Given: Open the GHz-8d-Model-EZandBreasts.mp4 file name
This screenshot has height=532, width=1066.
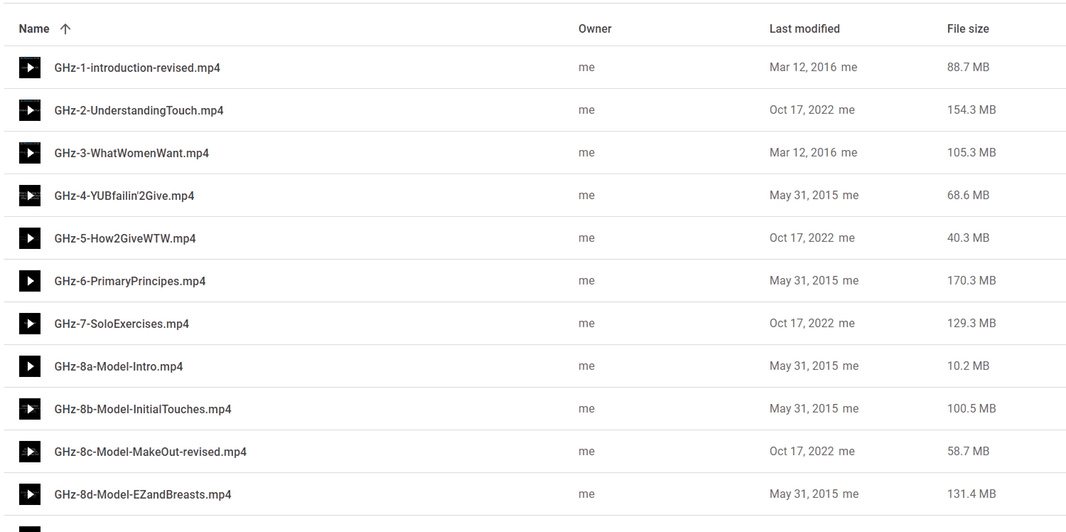Looking at the screenshot, I should pyautogui.click(x=142, y=495).
